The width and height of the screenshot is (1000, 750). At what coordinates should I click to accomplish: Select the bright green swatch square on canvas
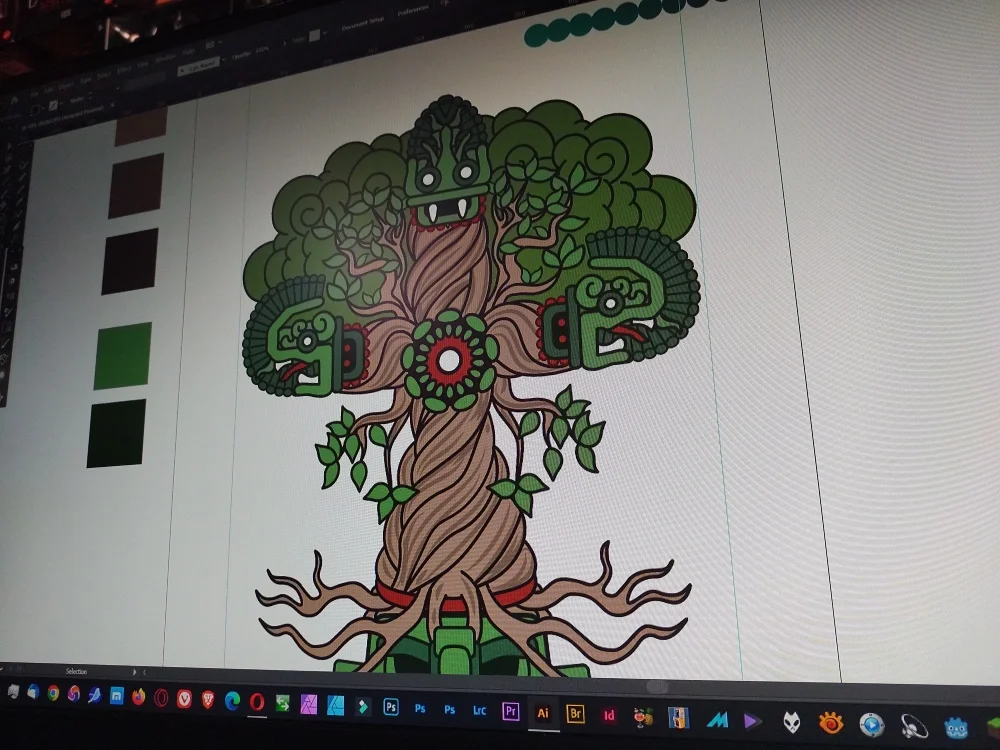[x=123, y=355]
